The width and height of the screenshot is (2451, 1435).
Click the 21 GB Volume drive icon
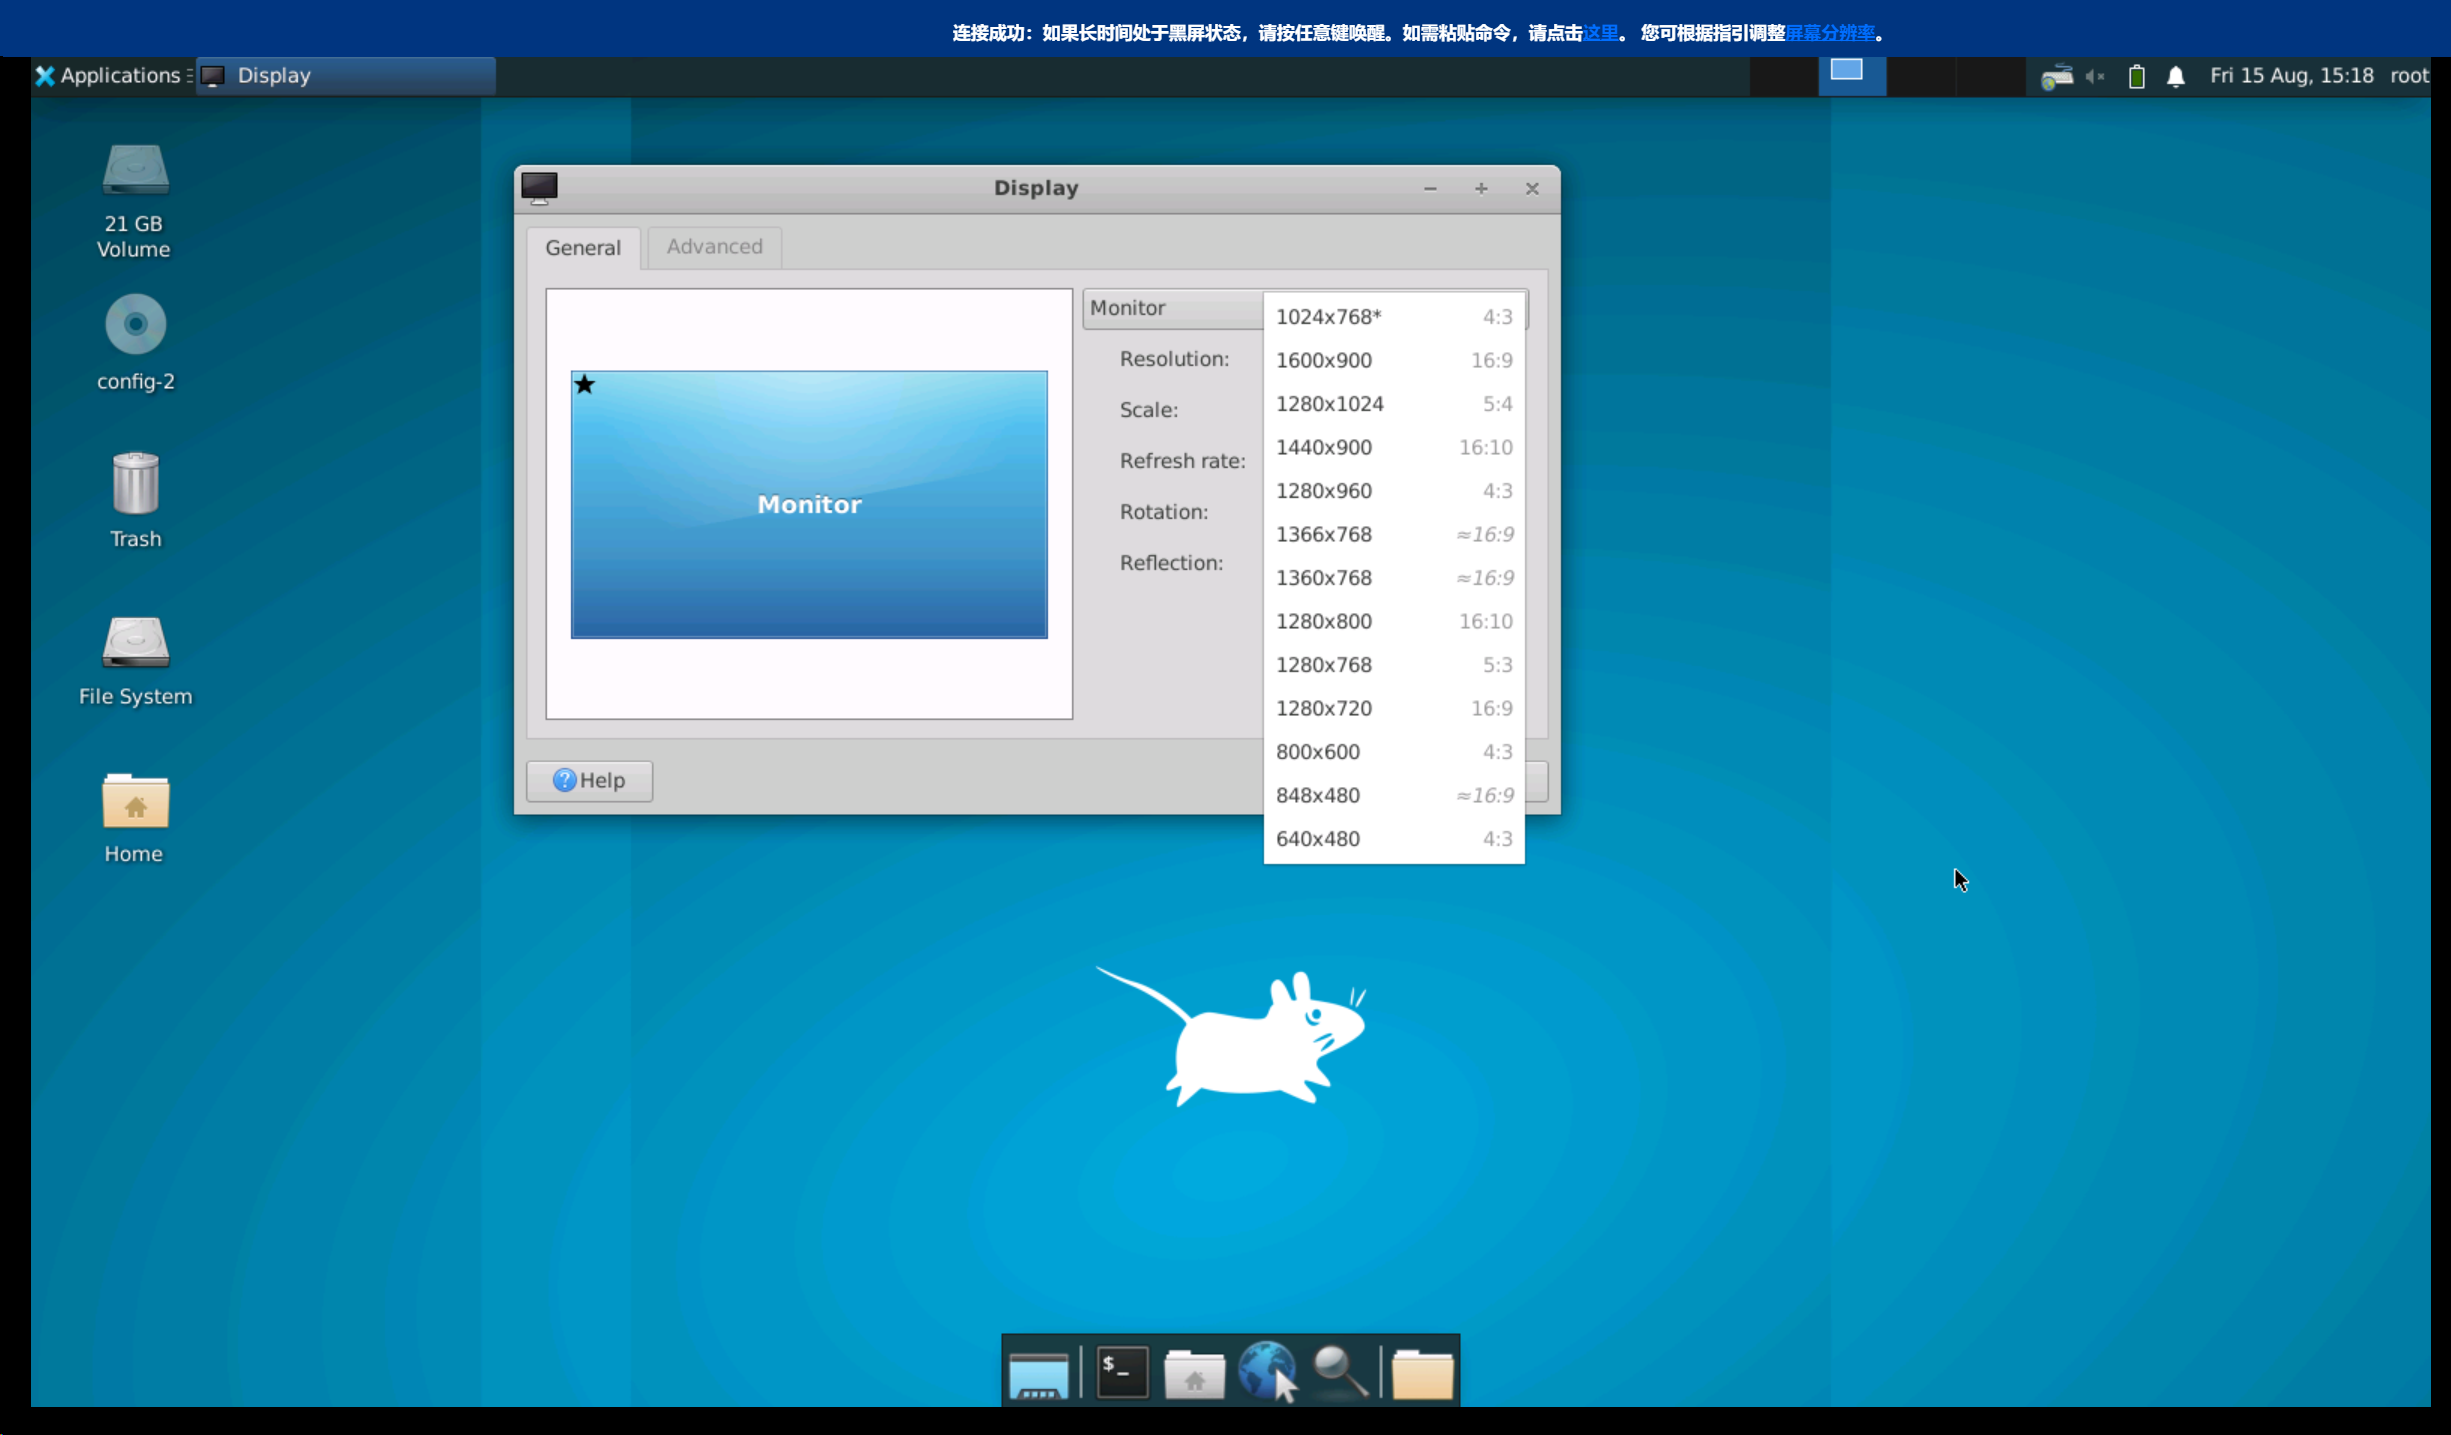(x=135, y=170)
